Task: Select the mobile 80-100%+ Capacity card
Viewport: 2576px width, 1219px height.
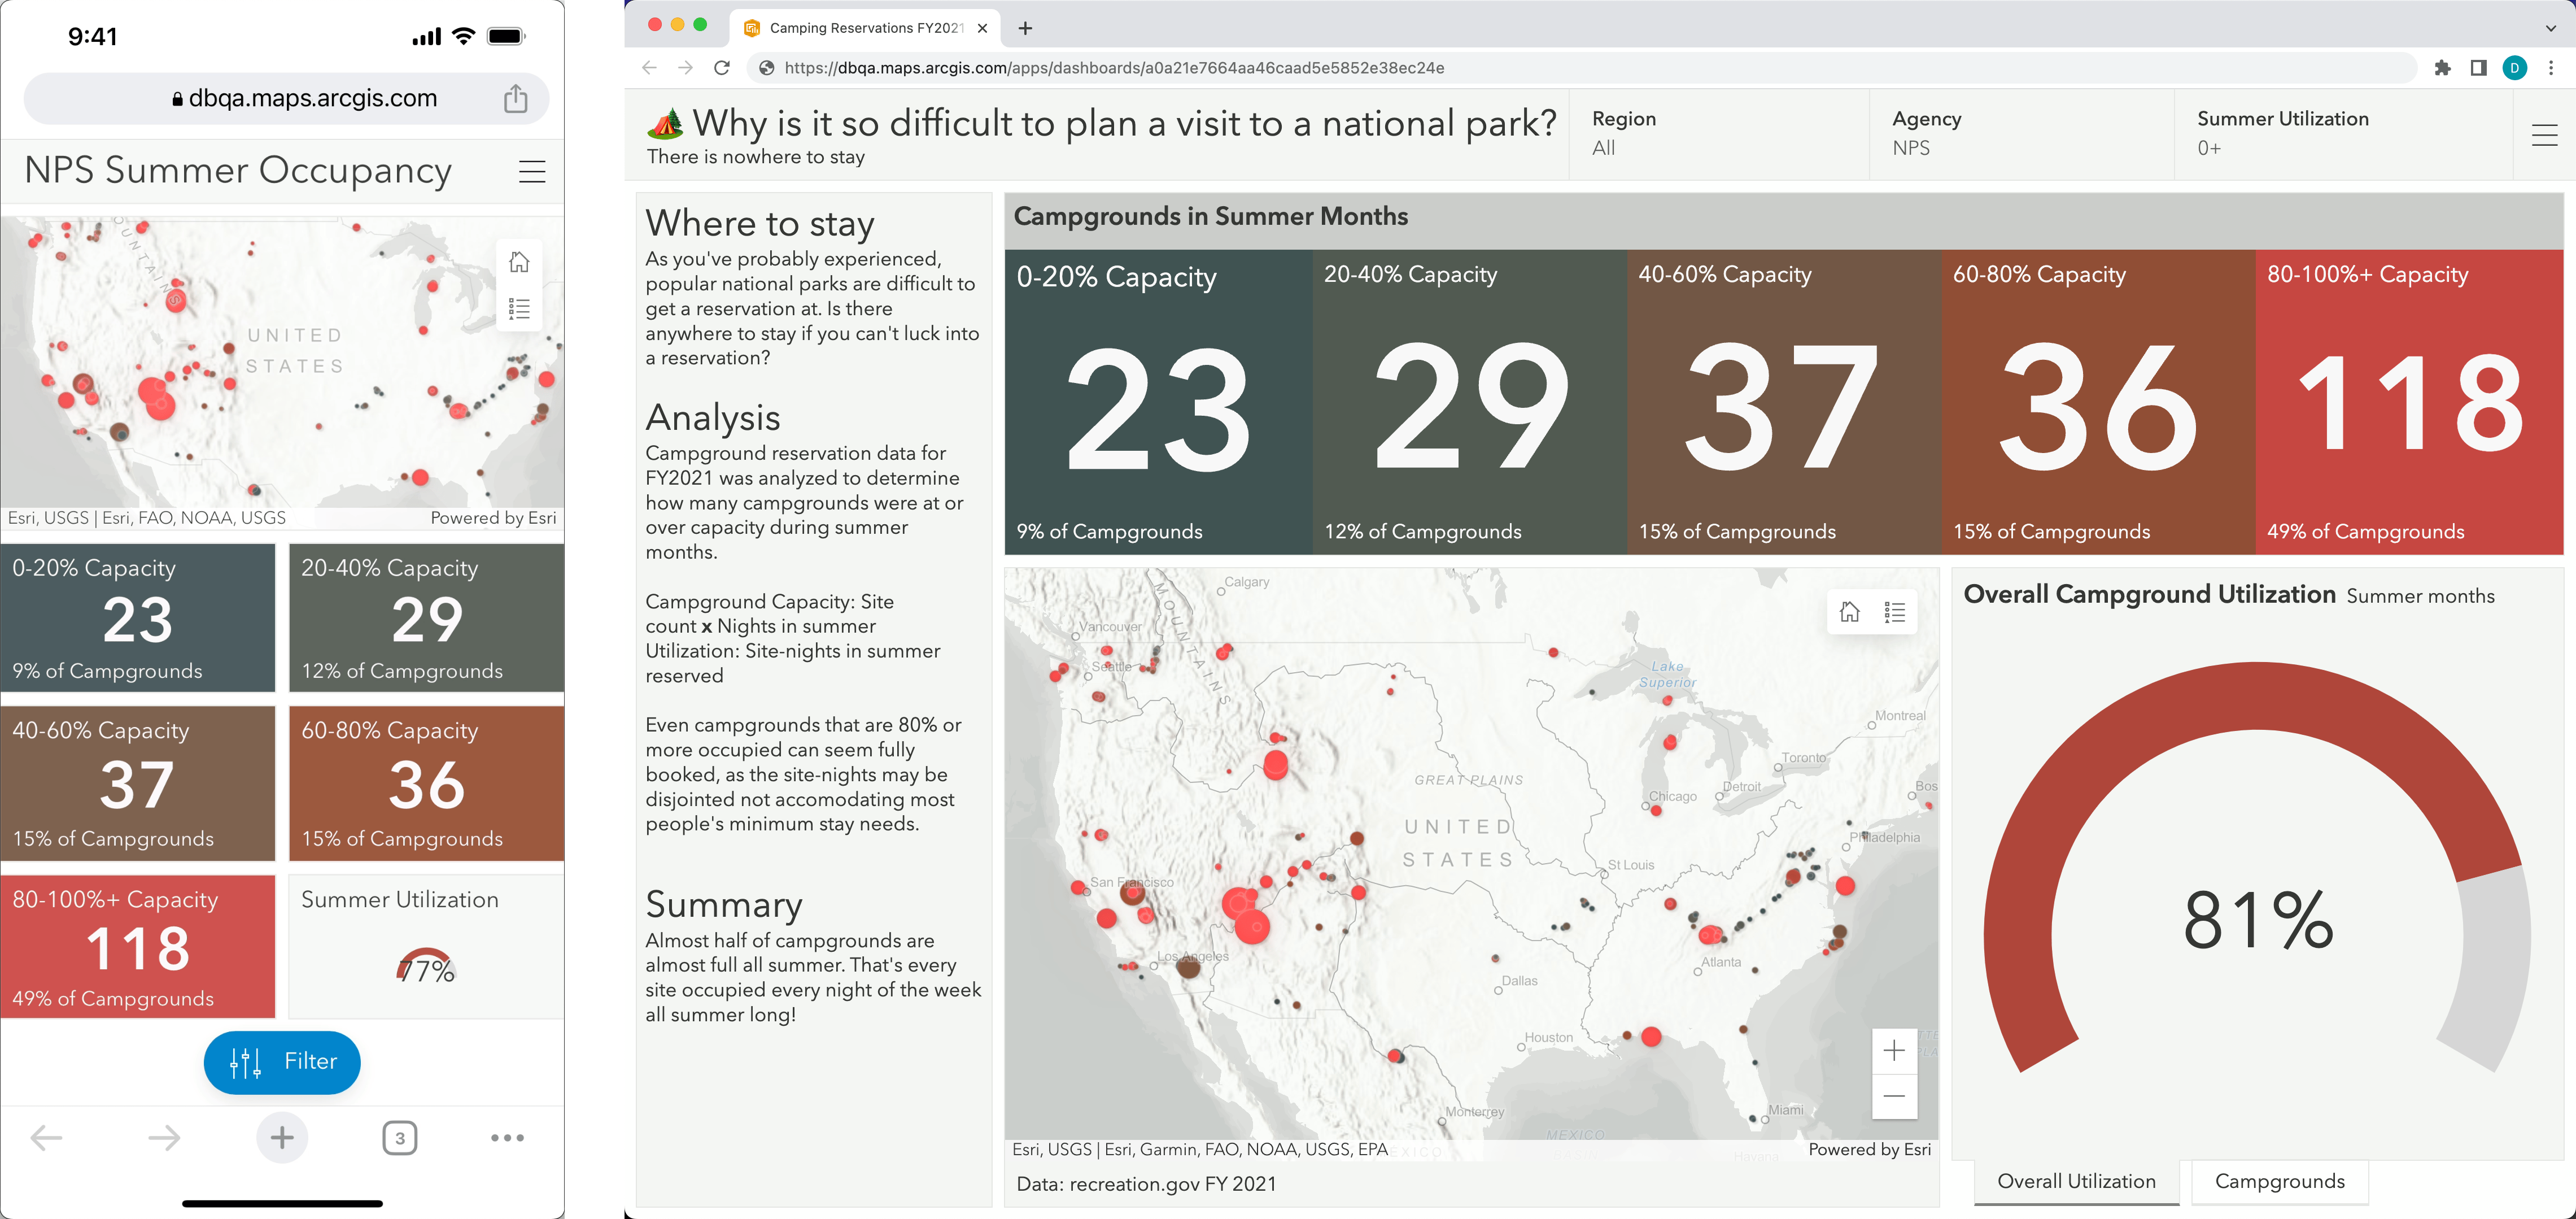Action: pyautogui.click(x=138, y=947)
